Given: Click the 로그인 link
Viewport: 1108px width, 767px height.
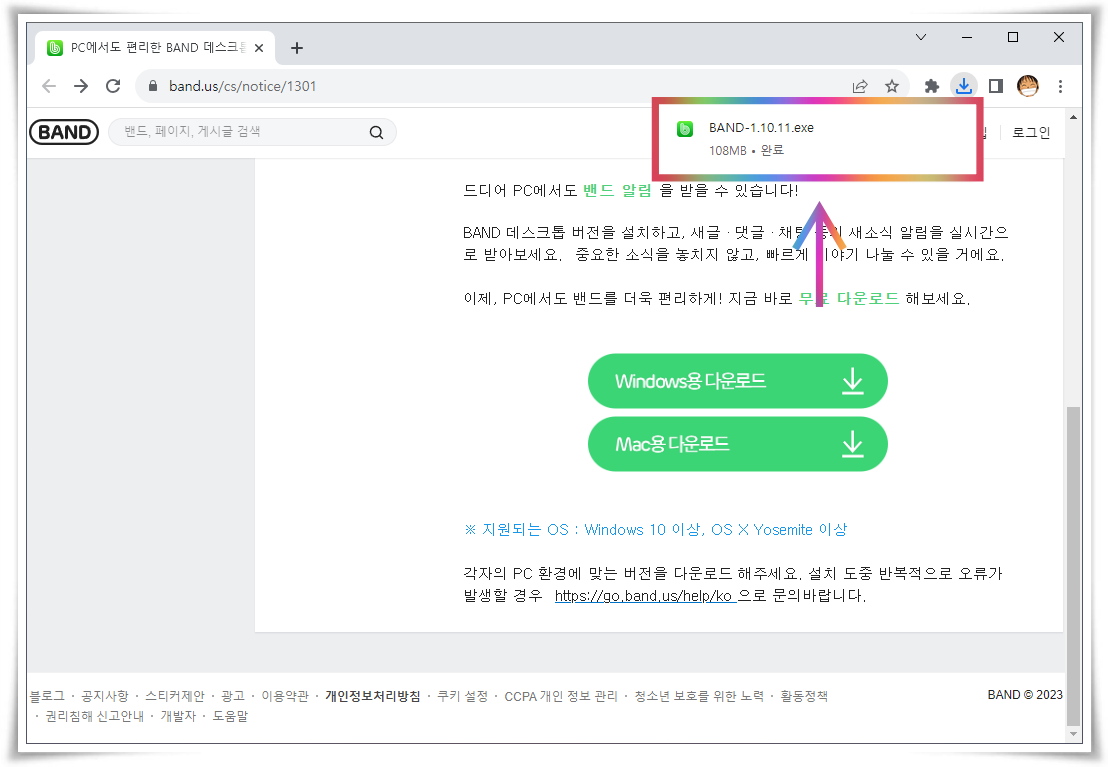Looking at the screenshot, I should click(1031, 132).
